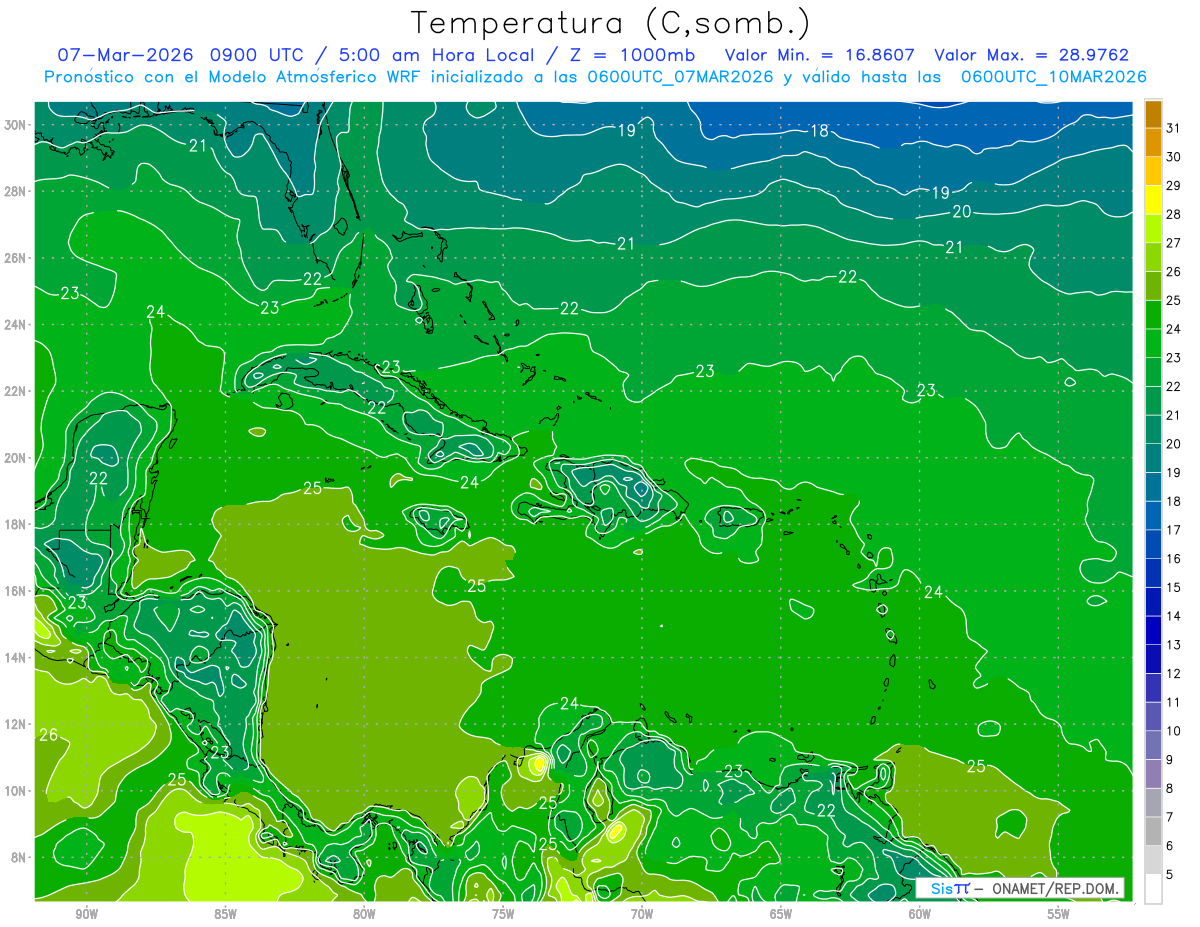1200x927 pixels.
Task: Click the 27 label on the color bar
Action: (x=1174, y=243)
